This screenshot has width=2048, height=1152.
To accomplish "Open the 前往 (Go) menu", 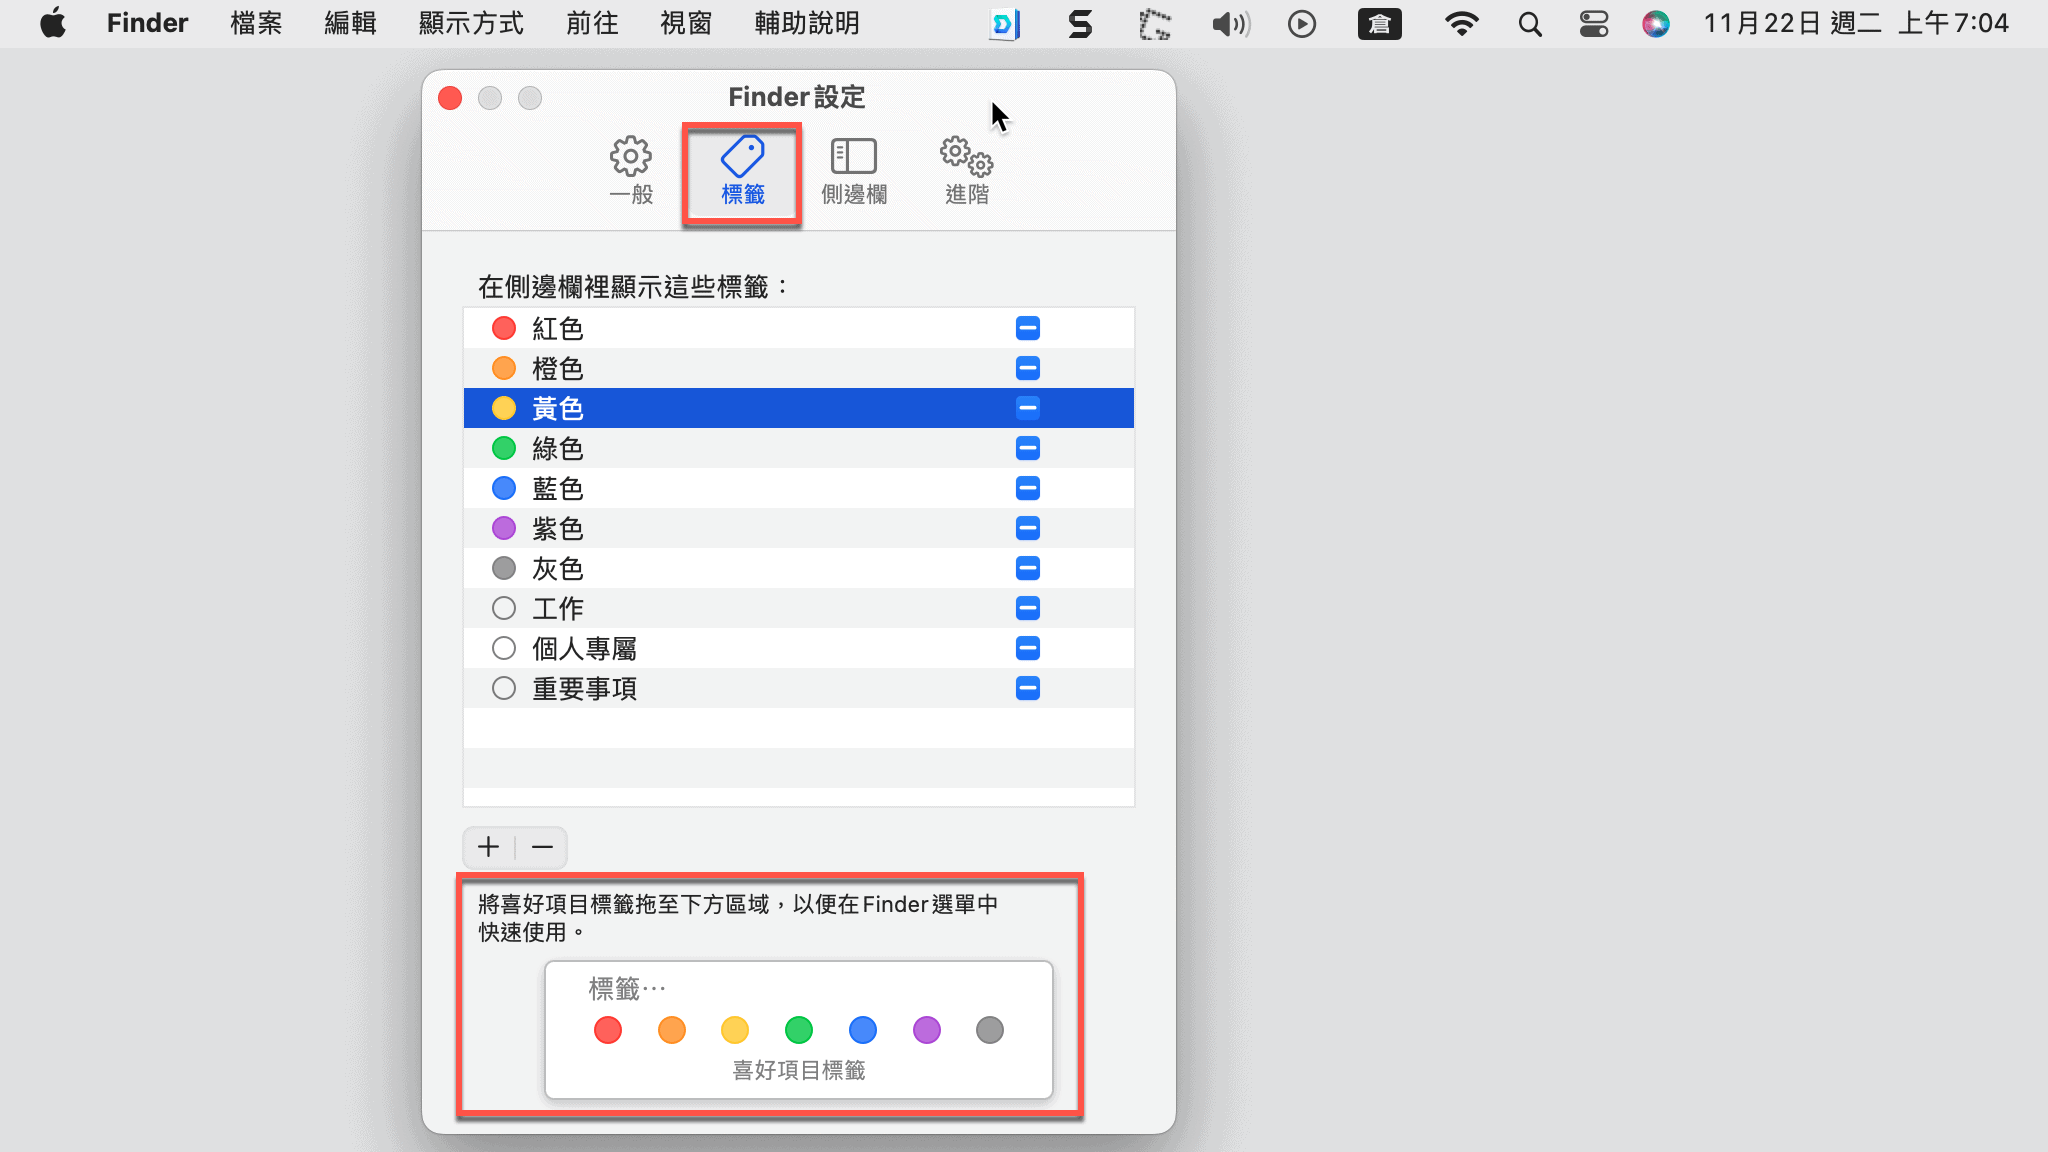I will (592, 23).
